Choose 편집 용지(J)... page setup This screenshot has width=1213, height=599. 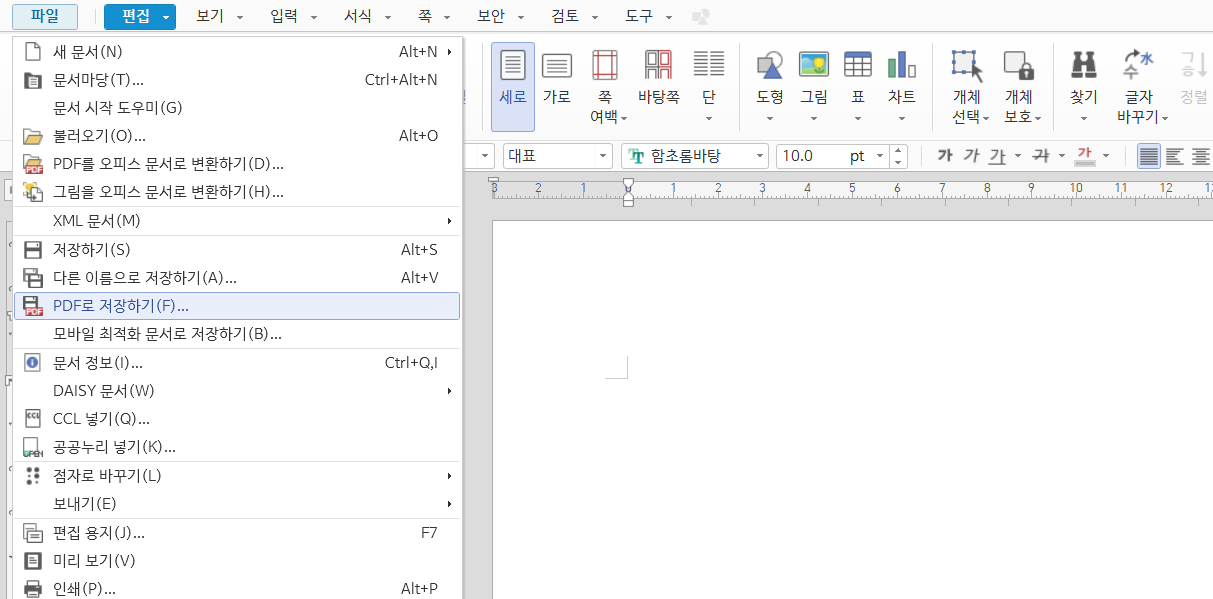237,533
